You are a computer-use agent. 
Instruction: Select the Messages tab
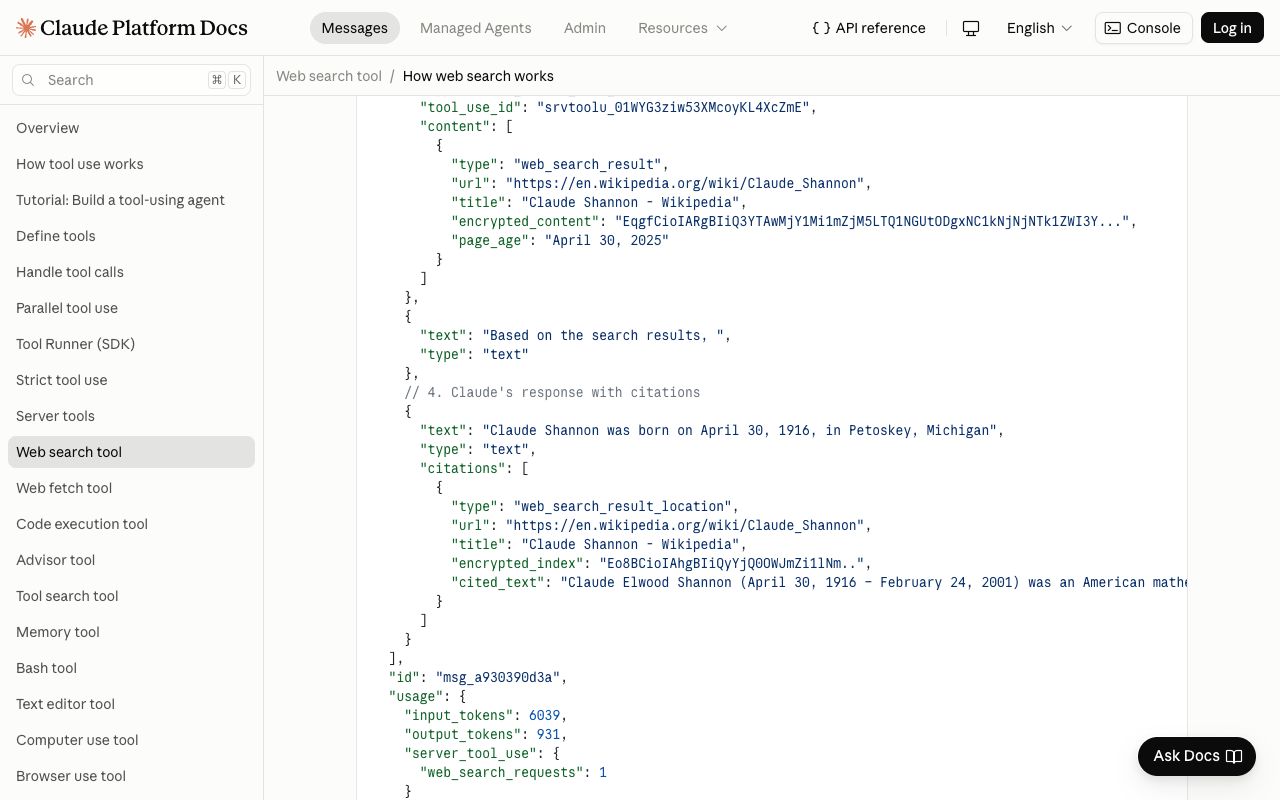click(x=354, y=28)
